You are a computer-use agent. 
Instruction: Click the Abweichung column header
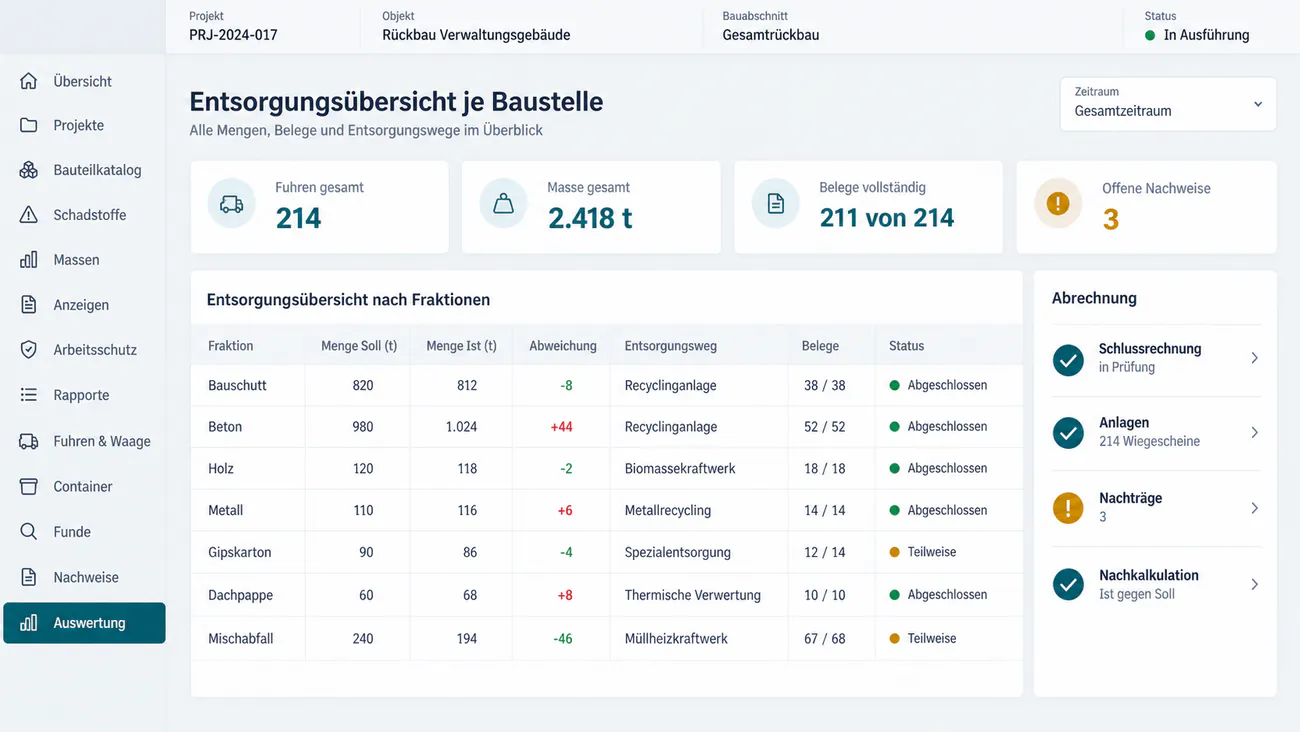563,346
